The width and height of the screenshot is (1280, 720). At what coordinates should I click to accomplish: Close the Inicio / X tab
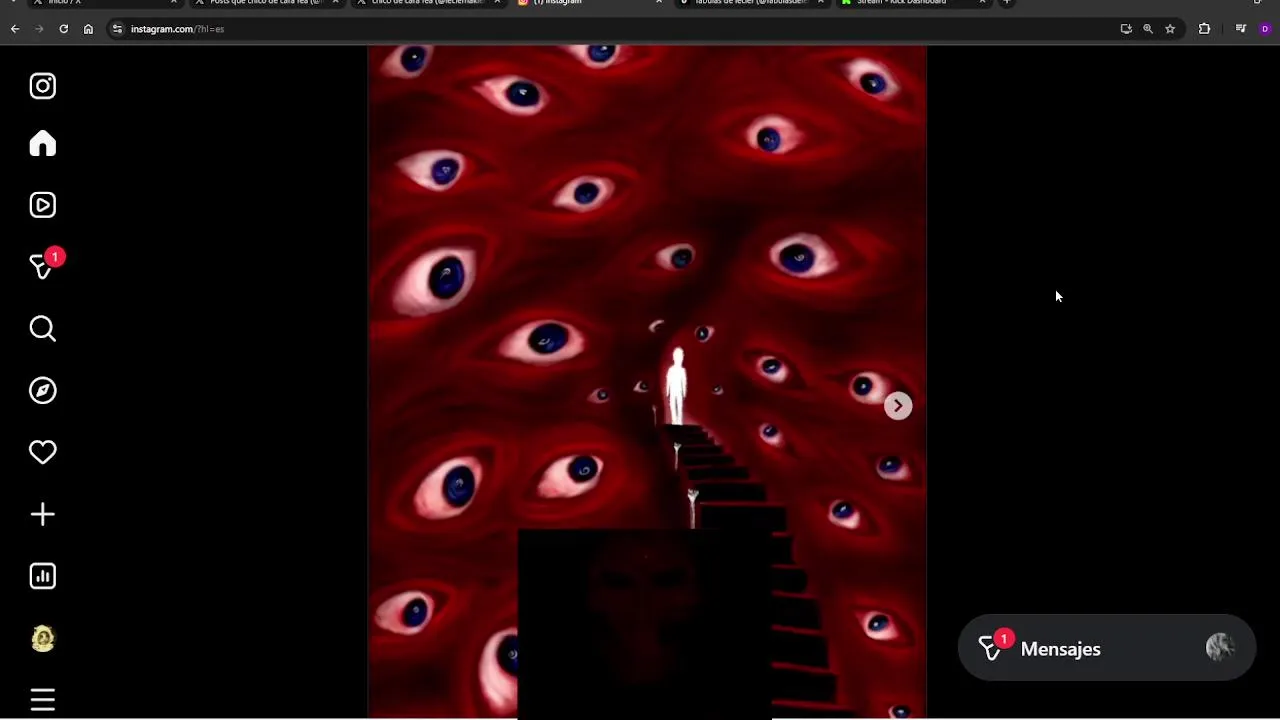[x=173, y=2]
